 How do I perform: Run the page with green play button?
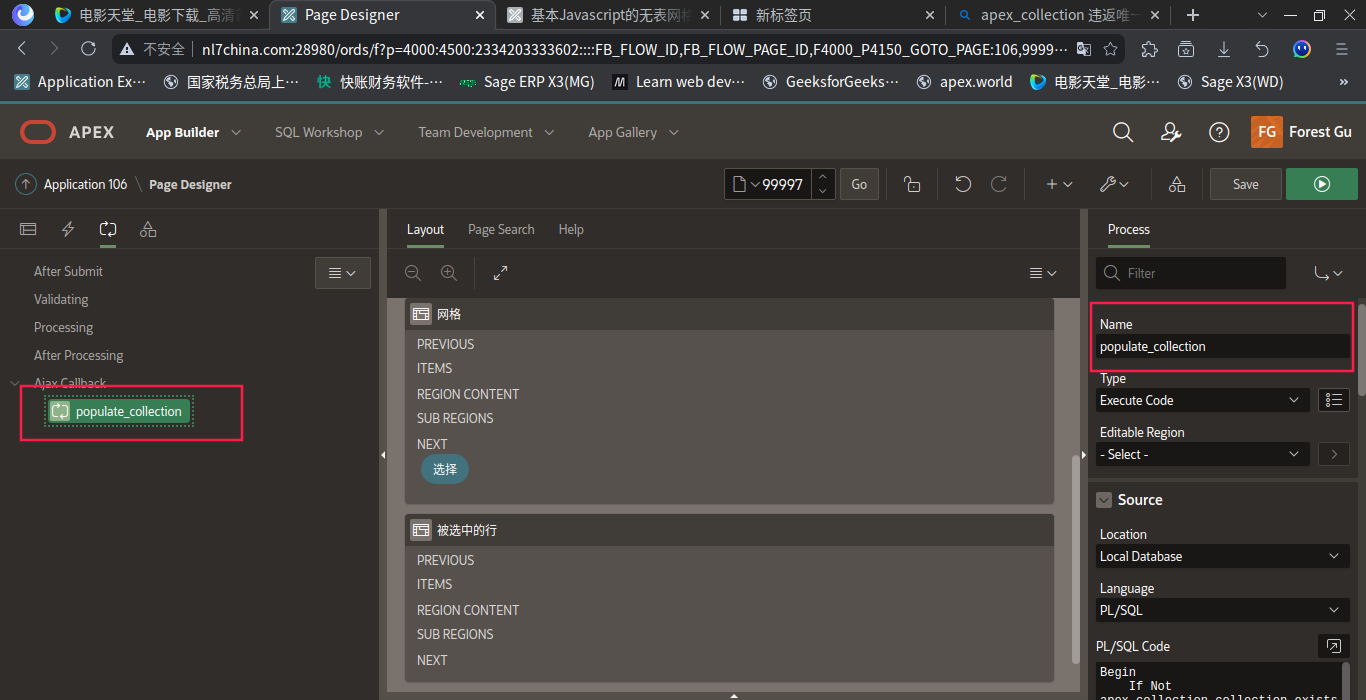pyautogui.click(x=1322, y=183)
